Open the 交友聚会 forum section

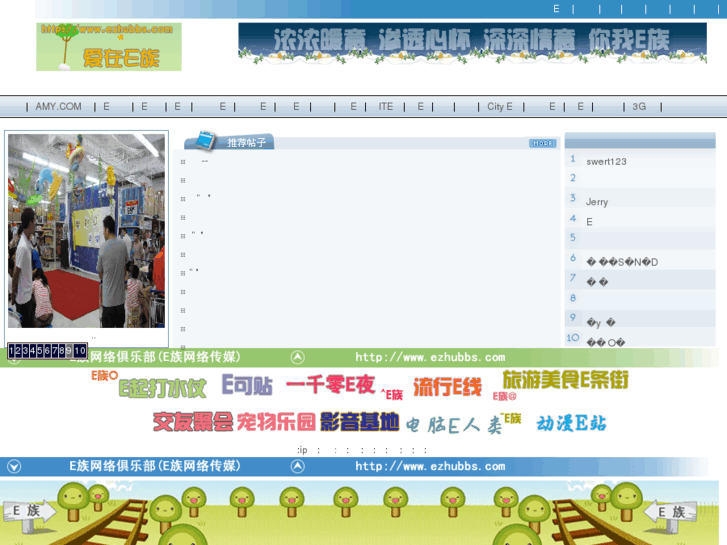pos(193,422)
